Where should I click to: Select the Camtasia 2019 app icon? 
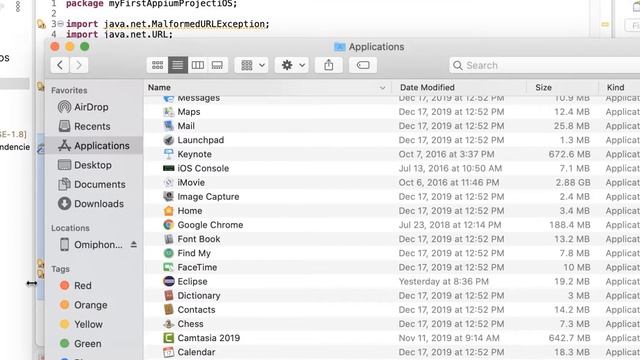[x=169, y=338]
